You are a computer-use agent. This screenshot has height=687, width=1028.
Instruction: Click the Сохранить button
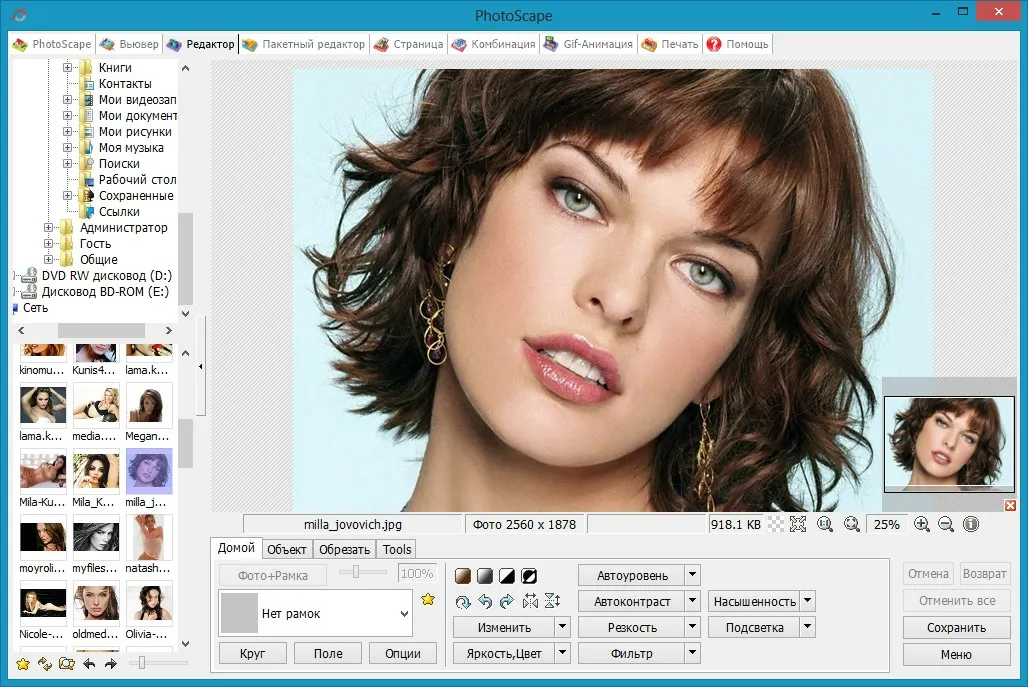tap(956, 628)
